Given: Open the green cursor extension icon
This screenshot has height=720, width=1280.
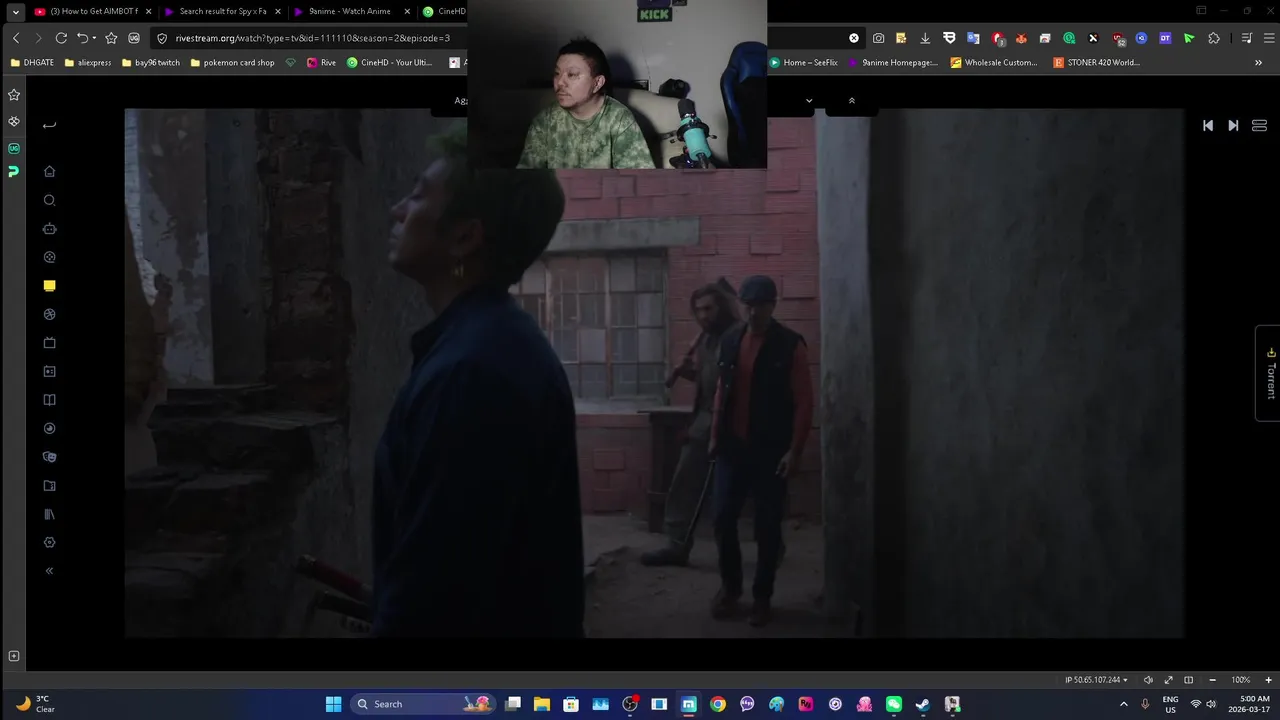Looking at the screenshot, I should (1189, 38).
